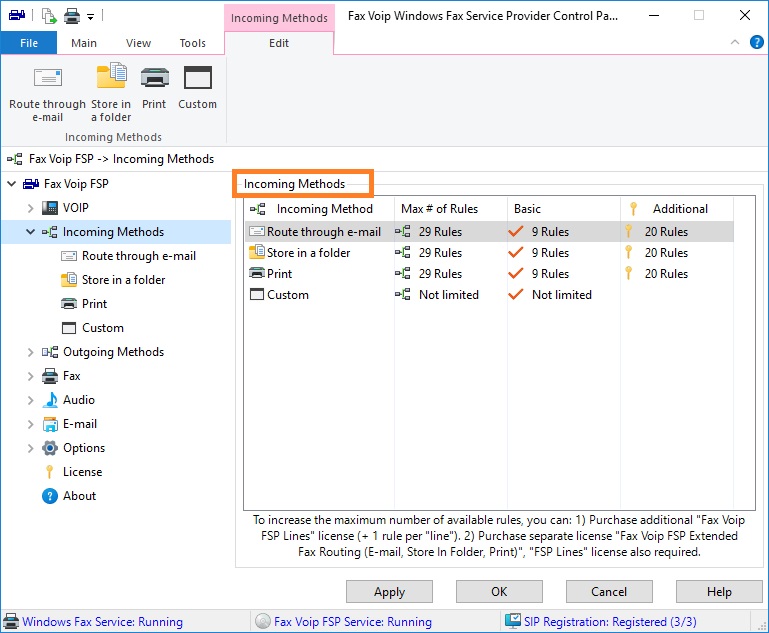
Task: Click Custom window icon in tree
Action: (69, 328)
